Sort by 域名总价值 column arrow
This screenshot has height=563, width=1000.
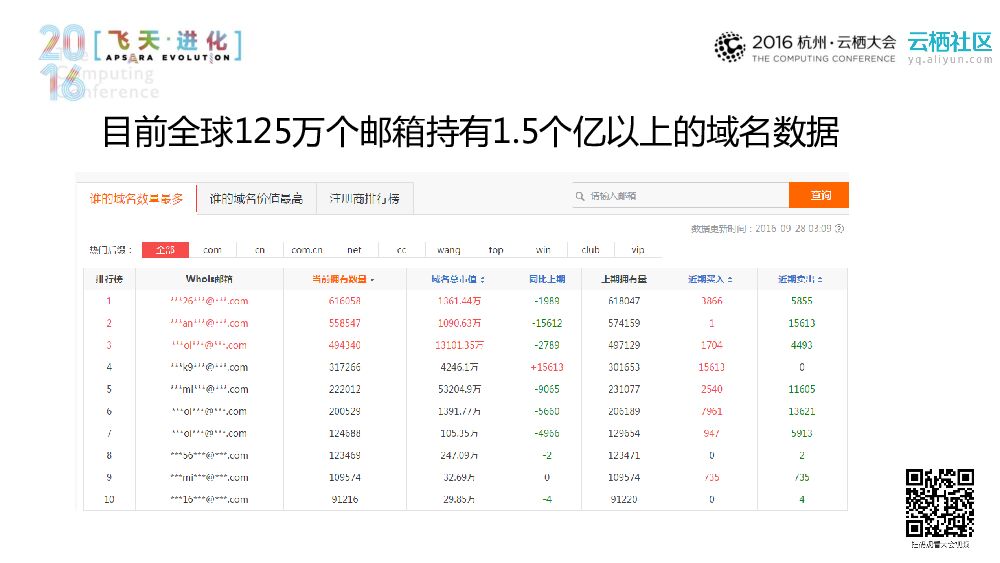pyautogui.click(x=483, y=280)
